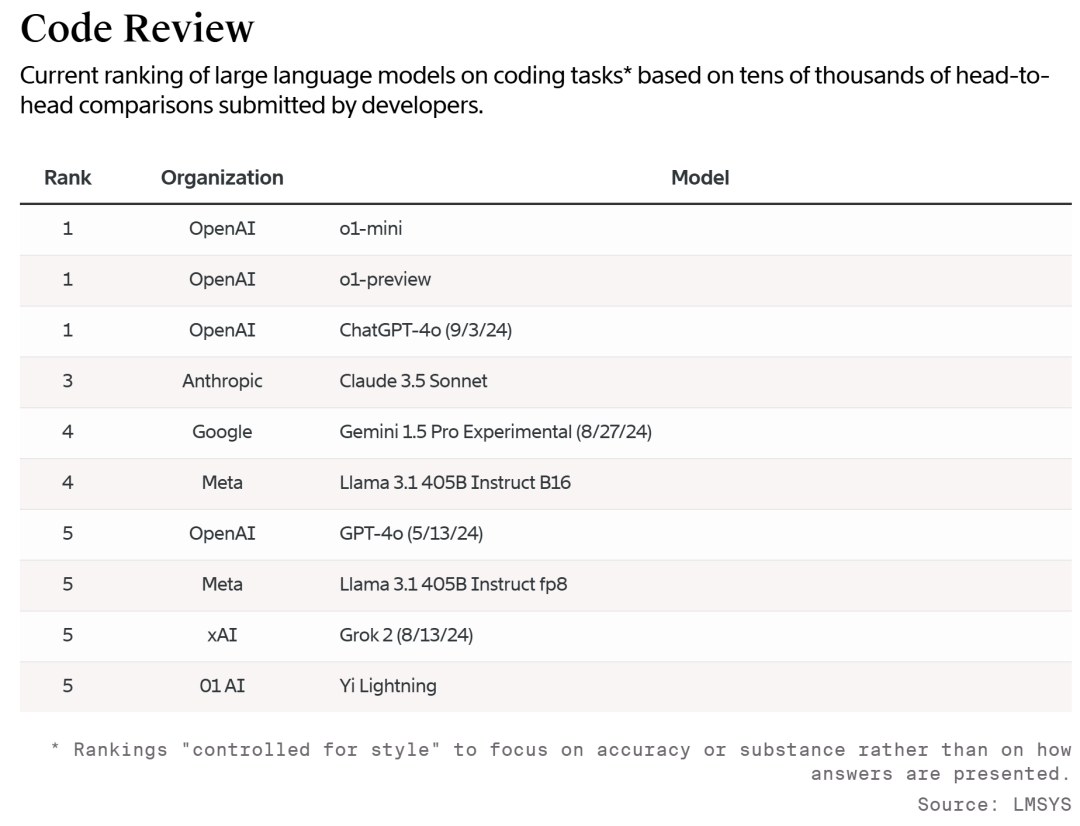Click Llama 3.1 405B Instruct fp8

click(x=453, y=584)
